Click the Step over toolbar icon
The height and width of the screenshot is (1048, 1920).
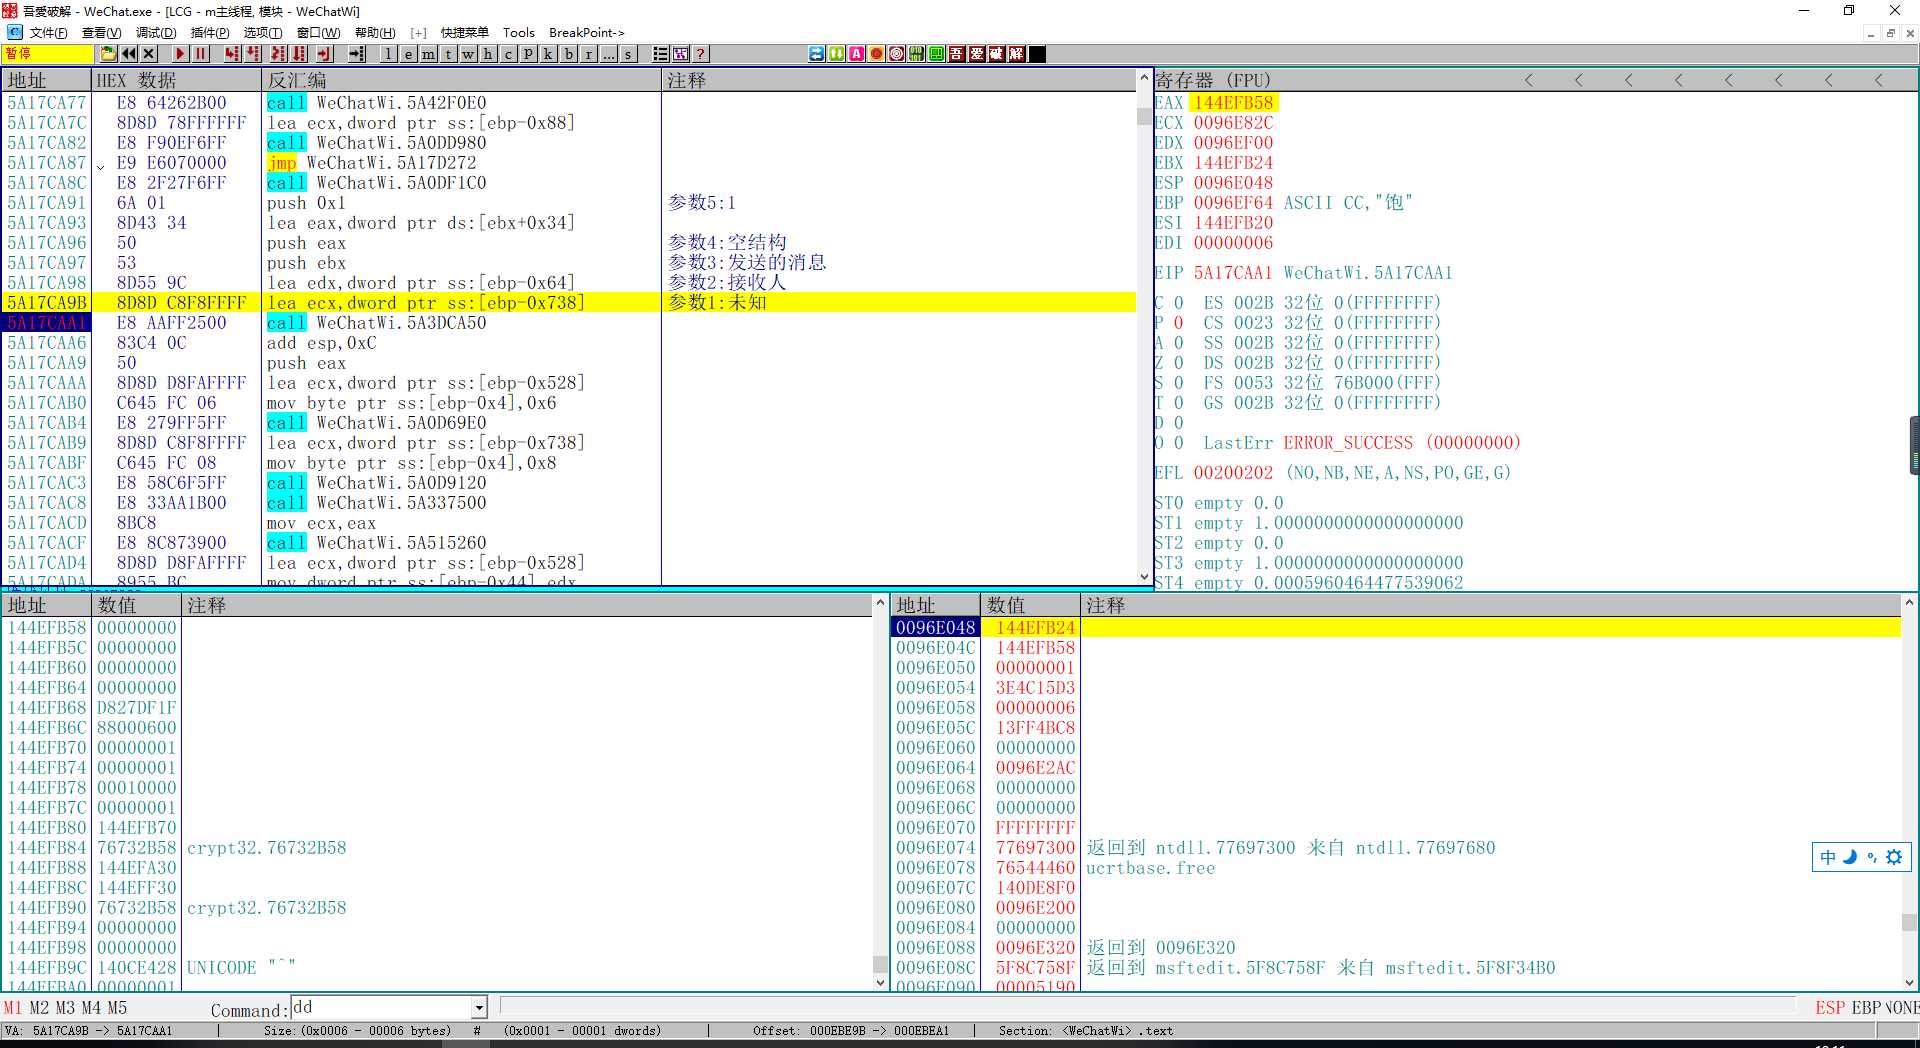pos(254,54)
